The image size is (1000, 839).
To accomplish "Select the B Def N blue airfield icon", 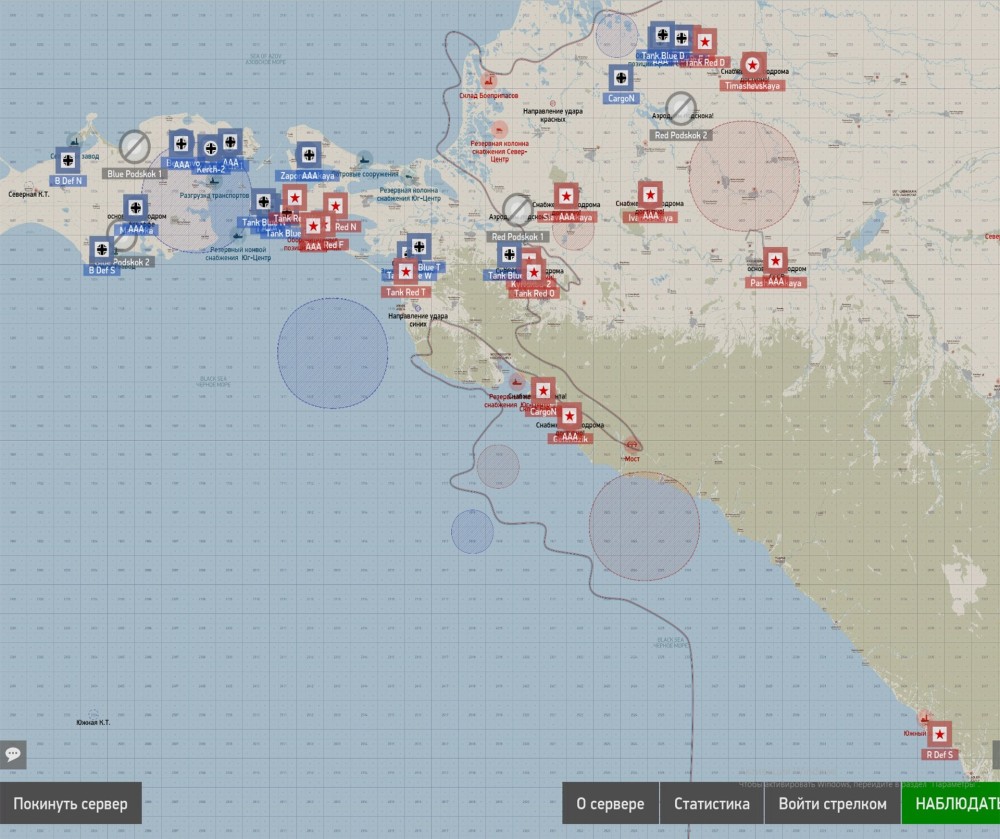I will [x=68, y=160].
